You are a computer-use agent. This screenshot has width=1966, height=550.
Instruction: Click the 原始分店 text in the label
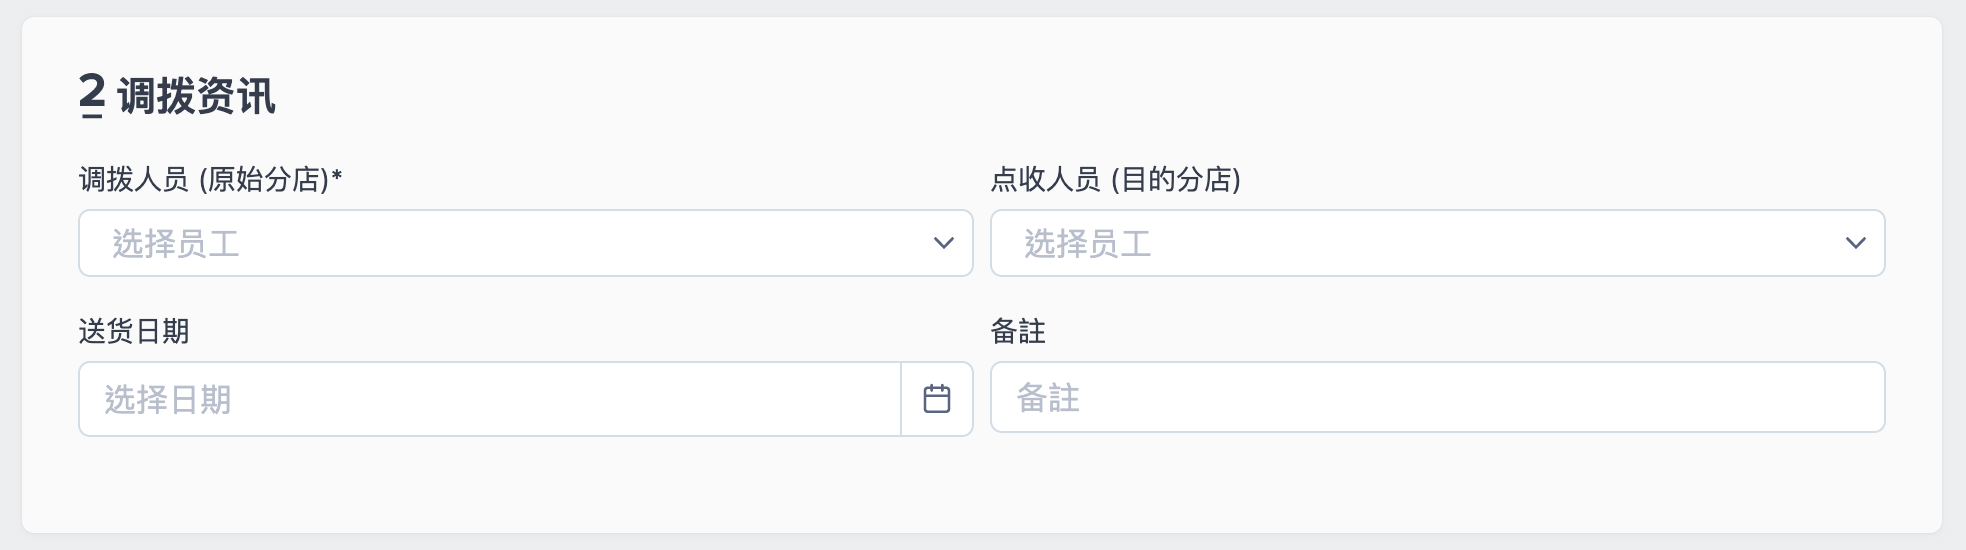tap(265, 180)
